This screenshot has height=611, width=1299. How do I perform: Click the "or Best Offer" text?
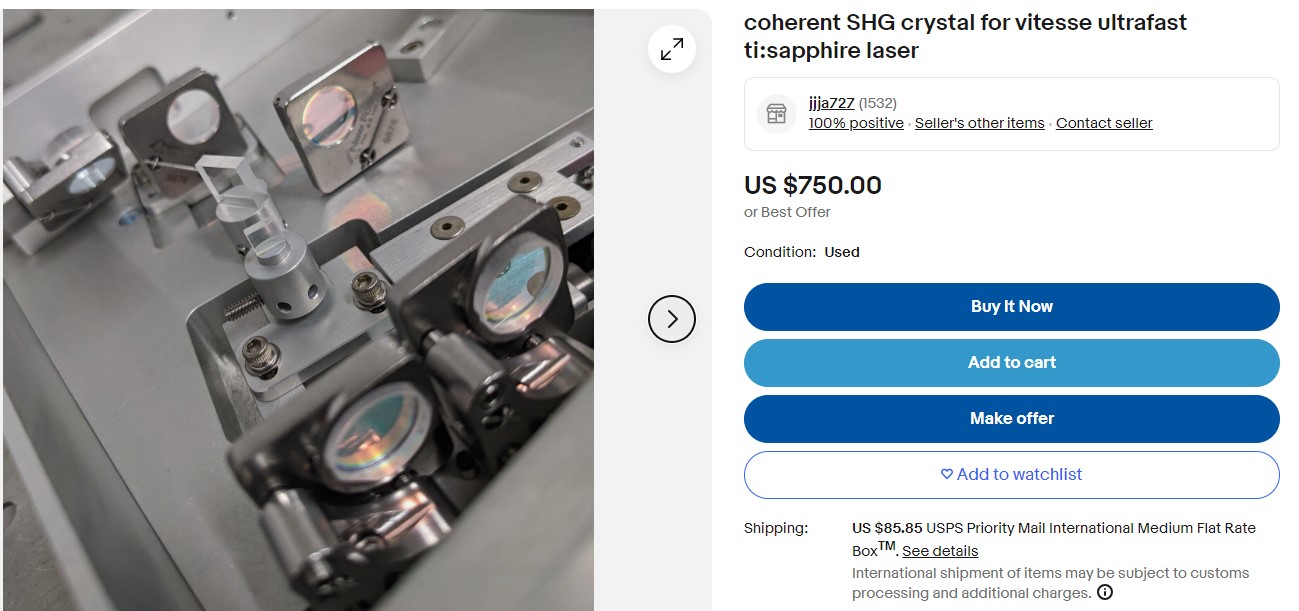[787, 212]
